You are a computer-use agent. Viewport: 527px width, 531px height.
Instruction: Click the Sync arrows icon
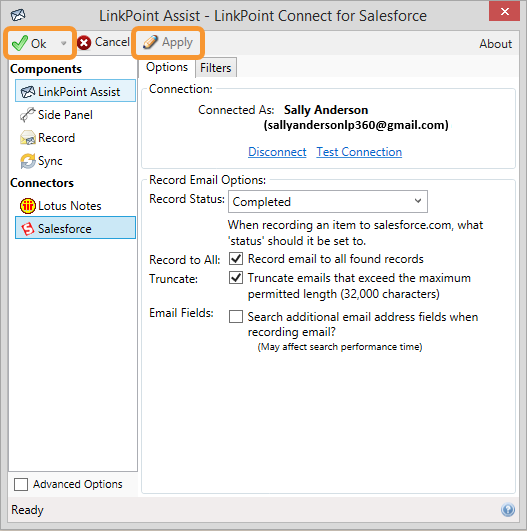pos(28,161)
